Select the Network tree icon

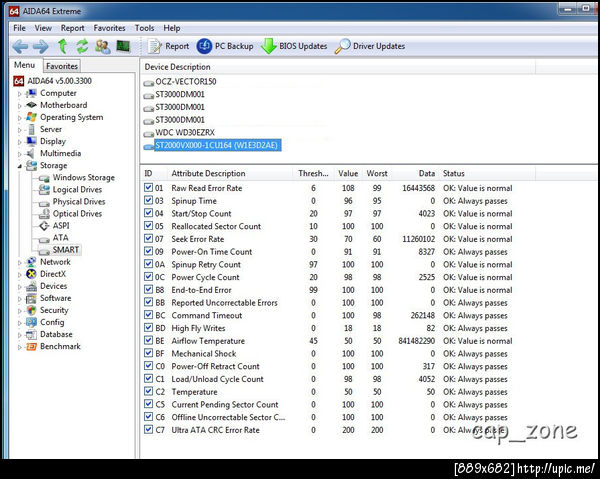tap(31, 262)
